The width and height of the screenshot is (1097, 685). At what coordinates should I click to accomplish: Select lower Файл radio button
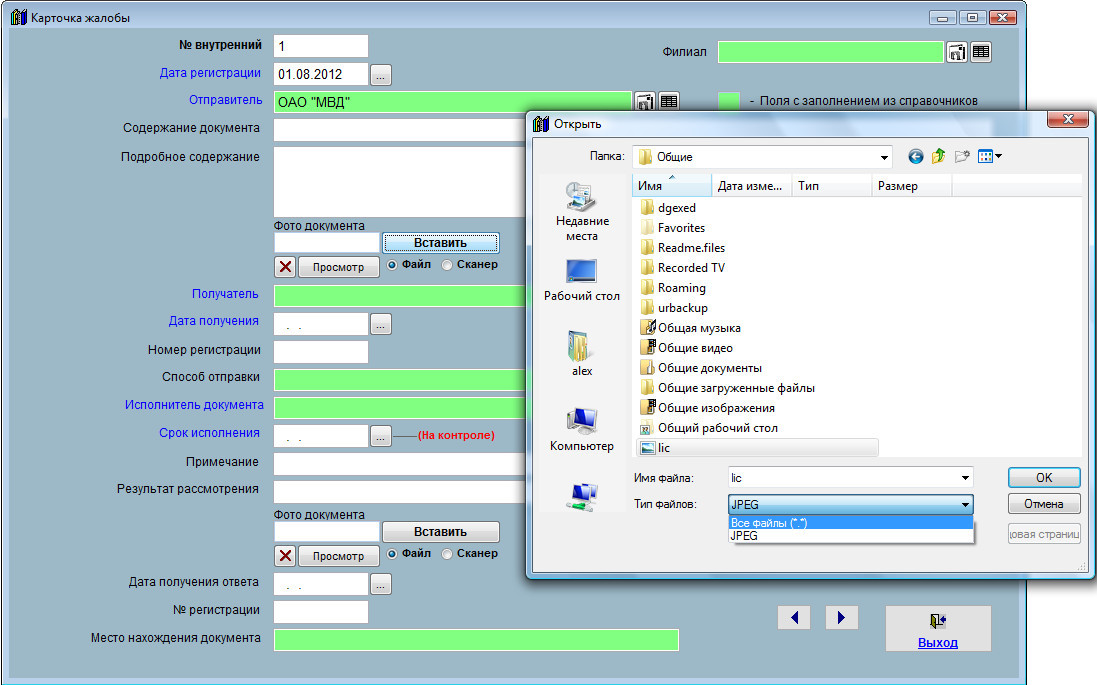(x=392, y=553)
